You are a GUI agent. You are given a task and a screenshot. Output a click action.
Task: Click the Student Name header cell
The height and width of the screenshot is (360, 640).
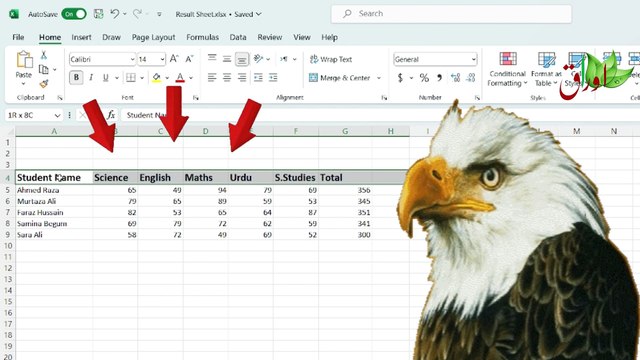[x=54, y=178]
